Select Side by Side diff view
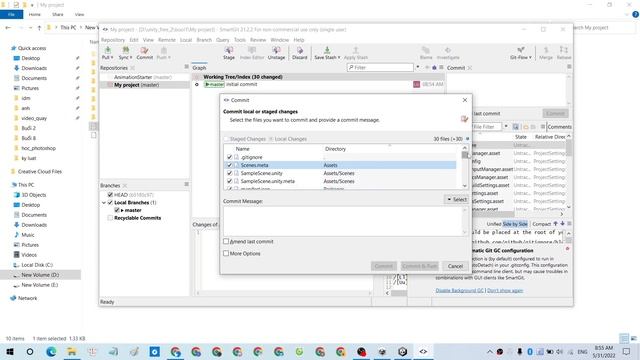640x360 pixels. pos(515,224)
